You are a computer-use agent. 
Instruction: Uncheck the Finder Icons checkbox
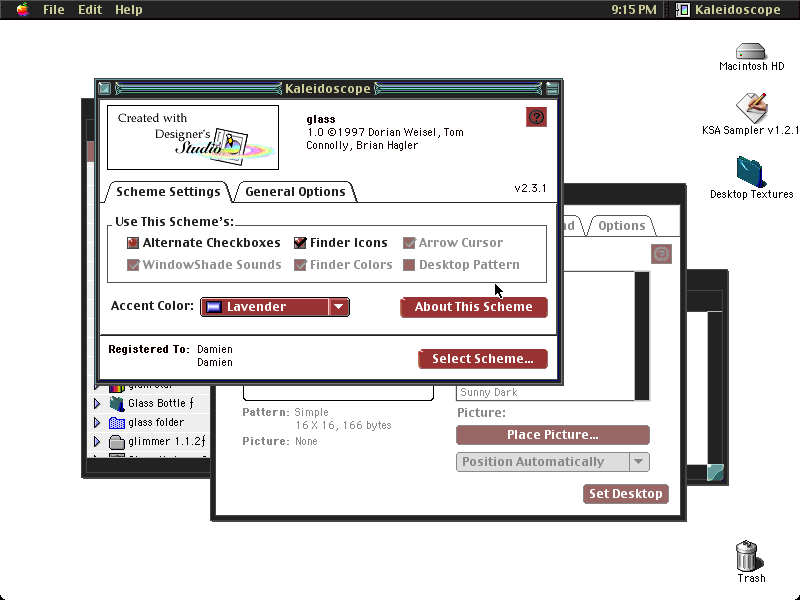click(300, 243)
